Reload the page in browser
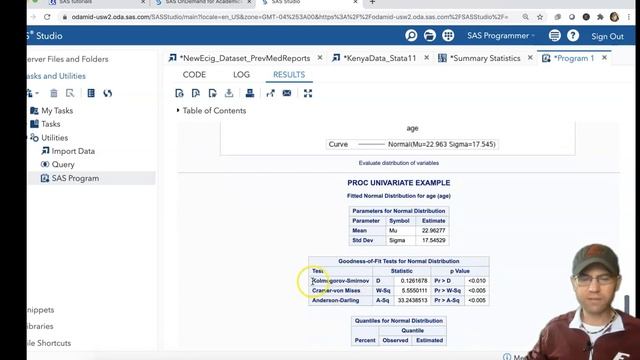The height and width of the screenshot is (360, 640). pos(47,17)
